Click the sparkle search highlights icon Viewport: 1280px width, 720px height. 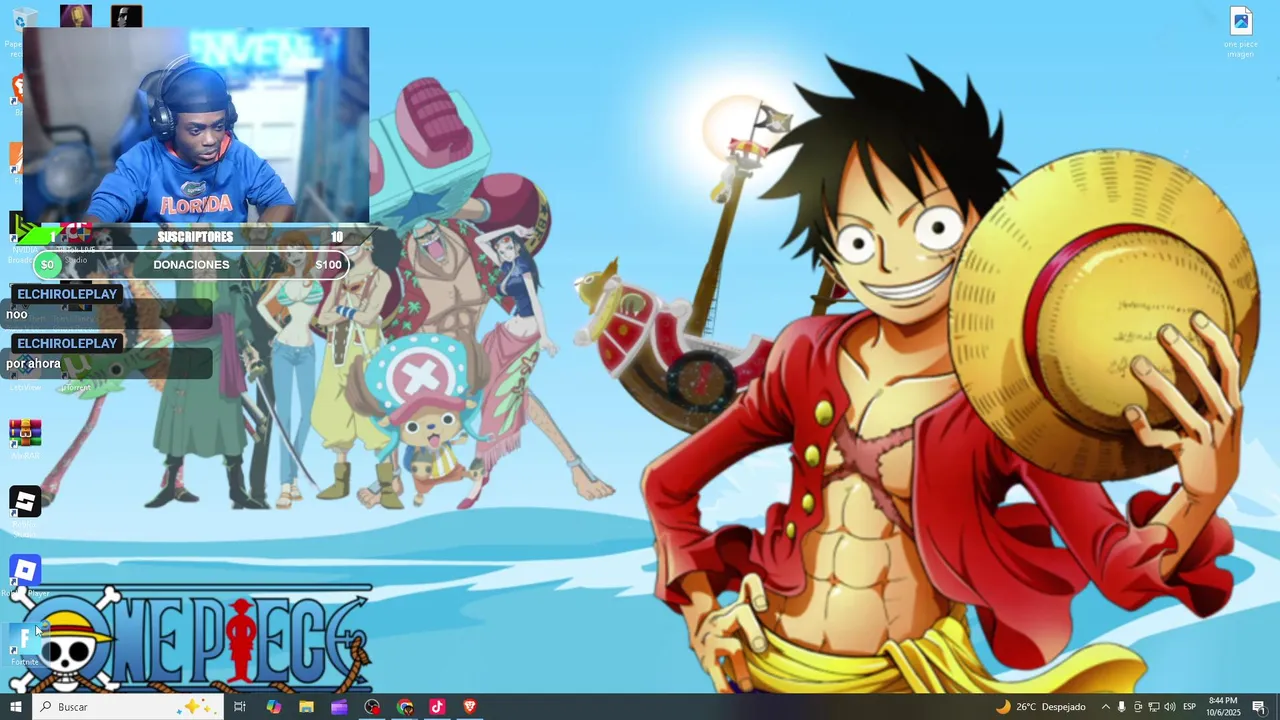195,707
